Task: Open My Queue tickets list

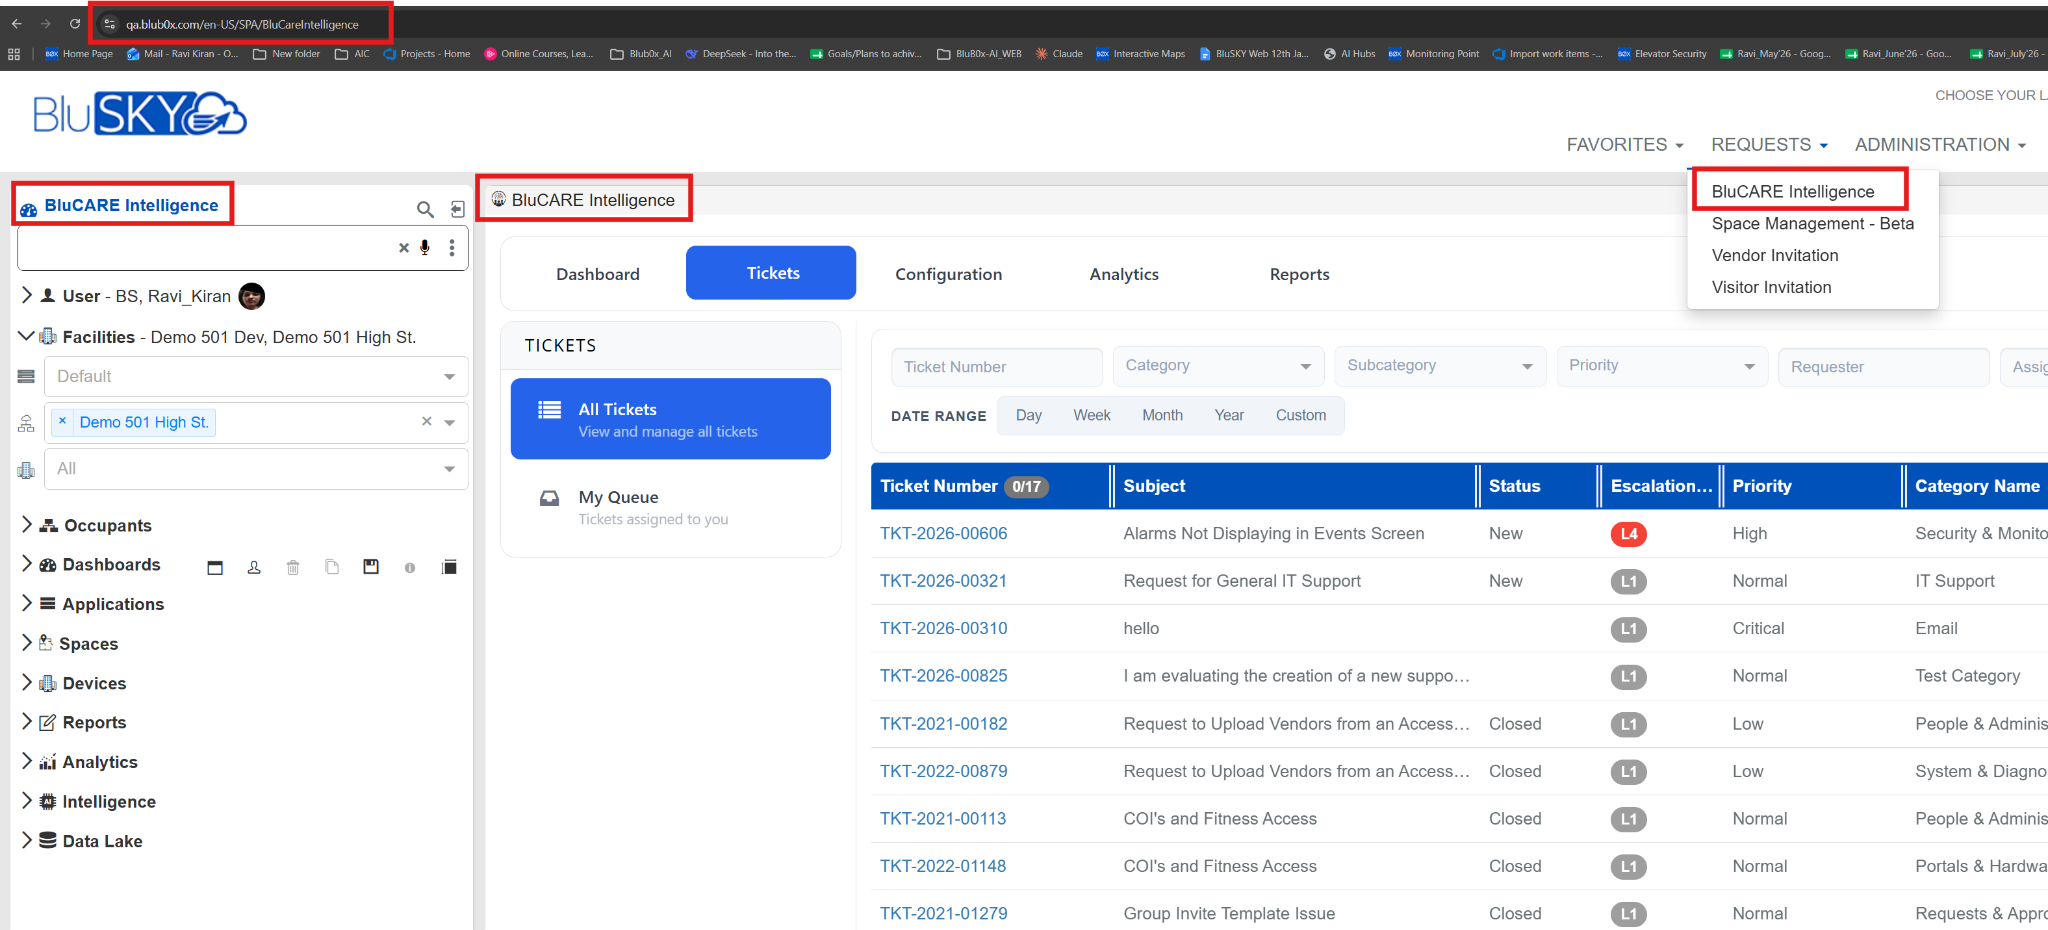Action: point(671,507)
